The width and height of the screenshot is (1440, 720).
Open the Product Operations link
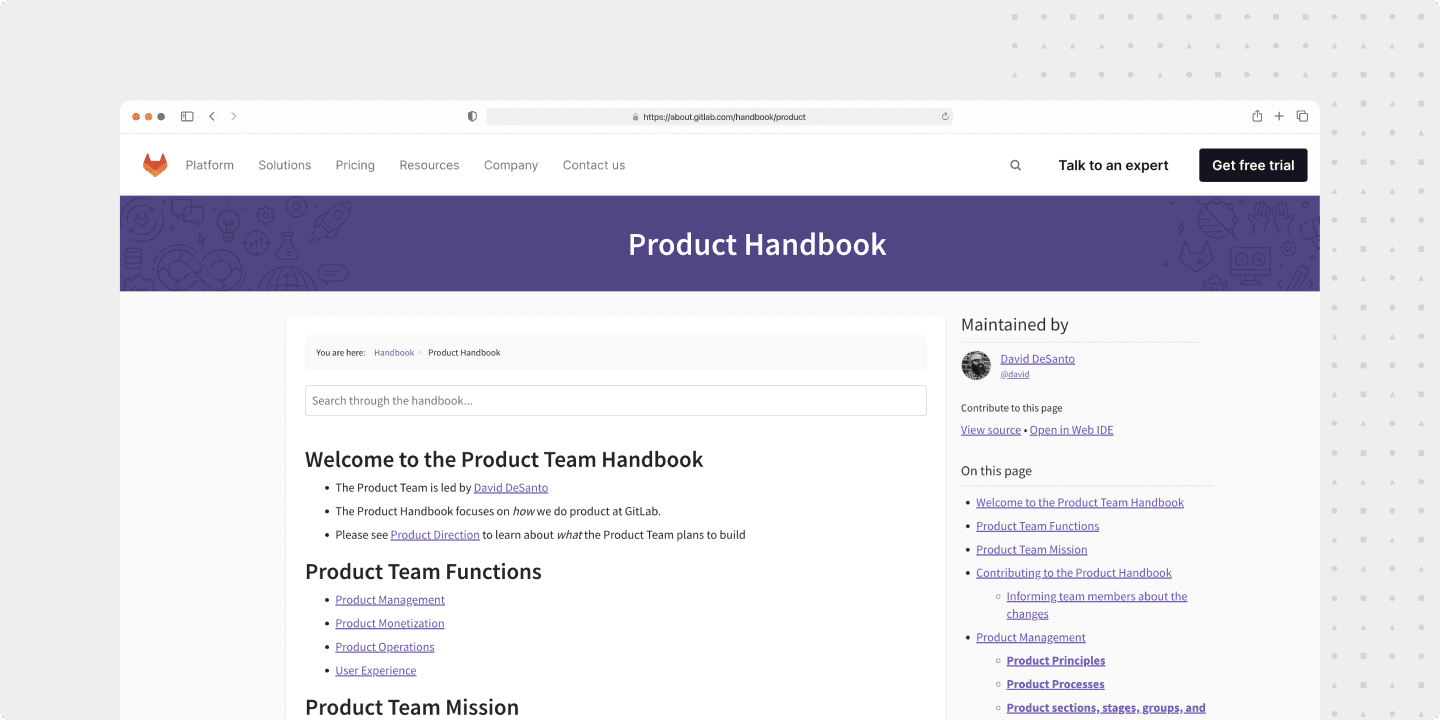point(385,647)
